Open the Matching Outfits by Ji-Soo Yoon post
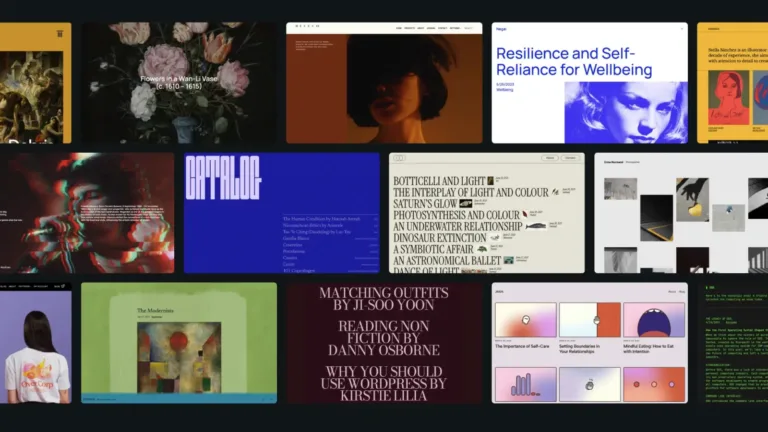Viewport: 768px width, 432px height. tap(384, 299)
